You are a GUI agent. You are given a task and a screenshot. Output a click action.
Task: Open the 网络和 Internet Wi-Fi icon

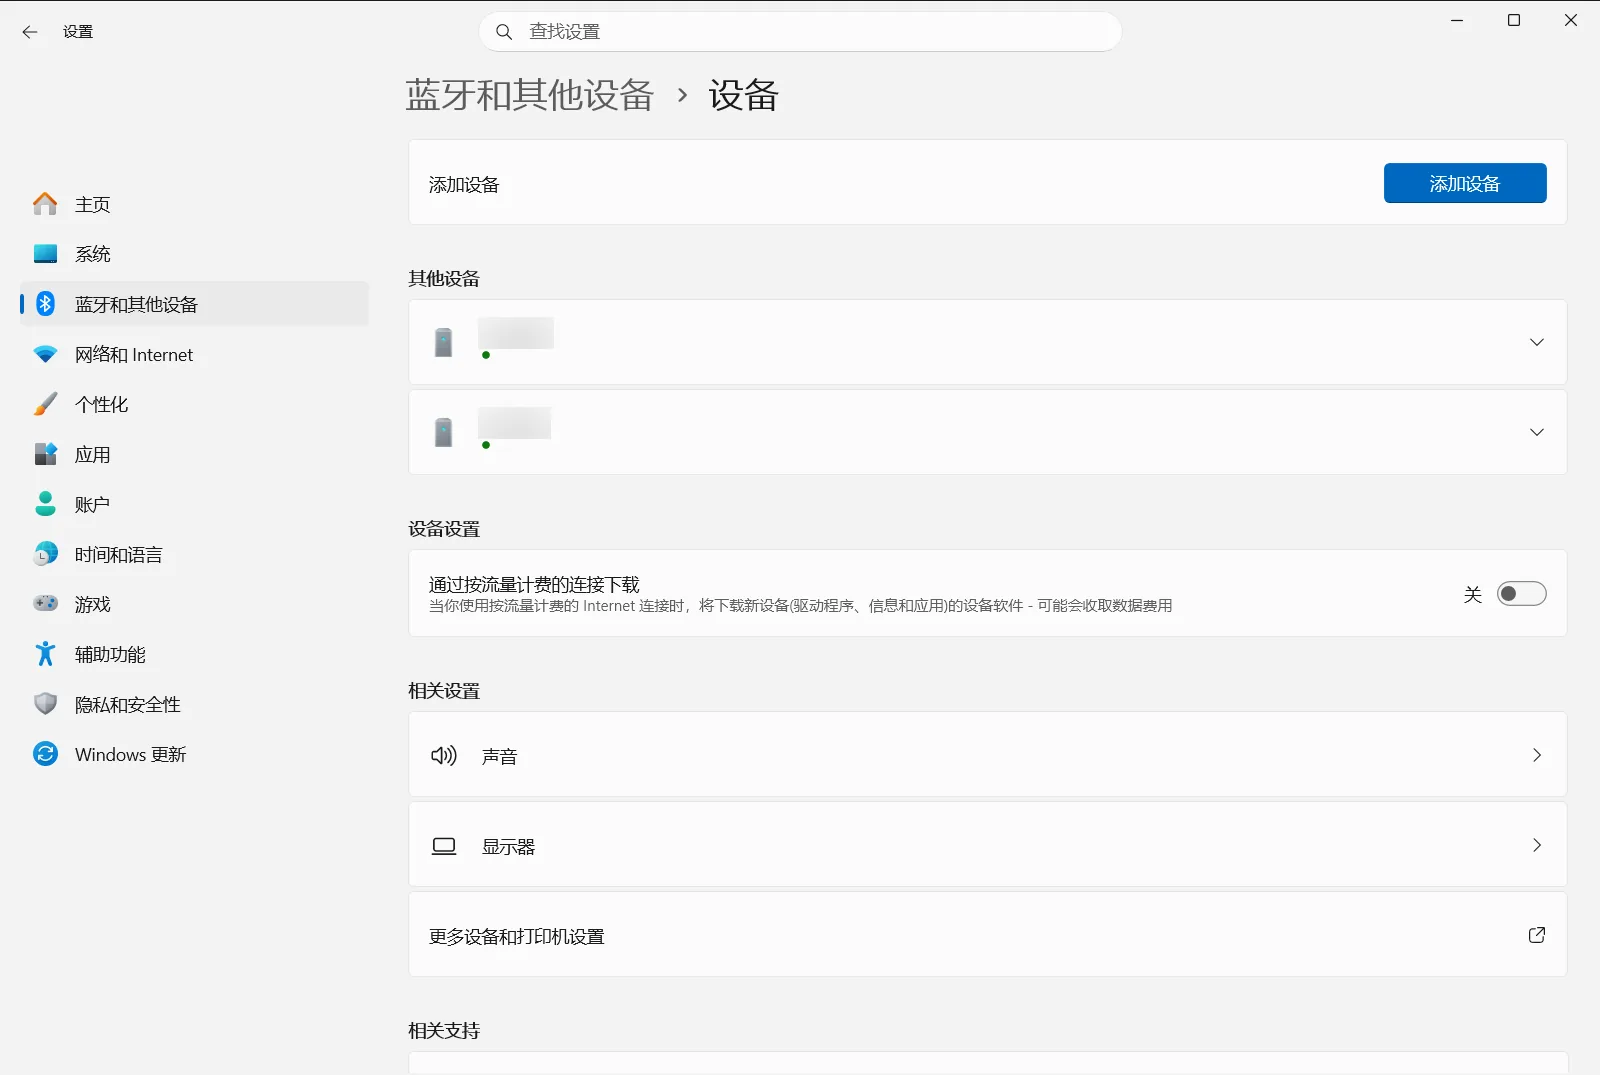click(45, 354)
